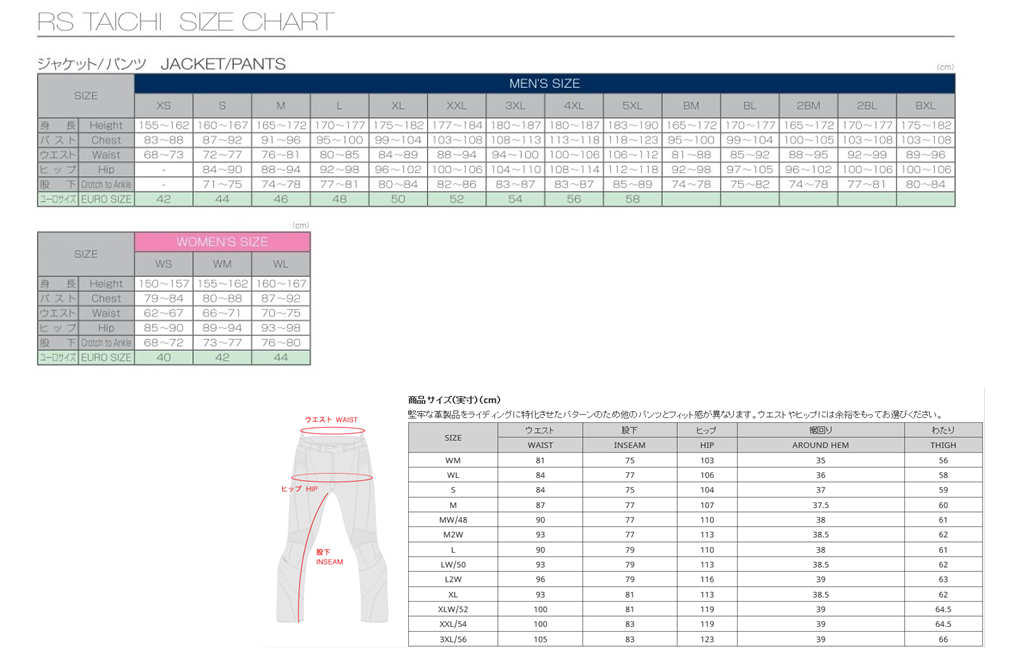Screen dimensions: 1009x649
Task: Select the WS column header in women's table
Action: [x=163, y=264]
